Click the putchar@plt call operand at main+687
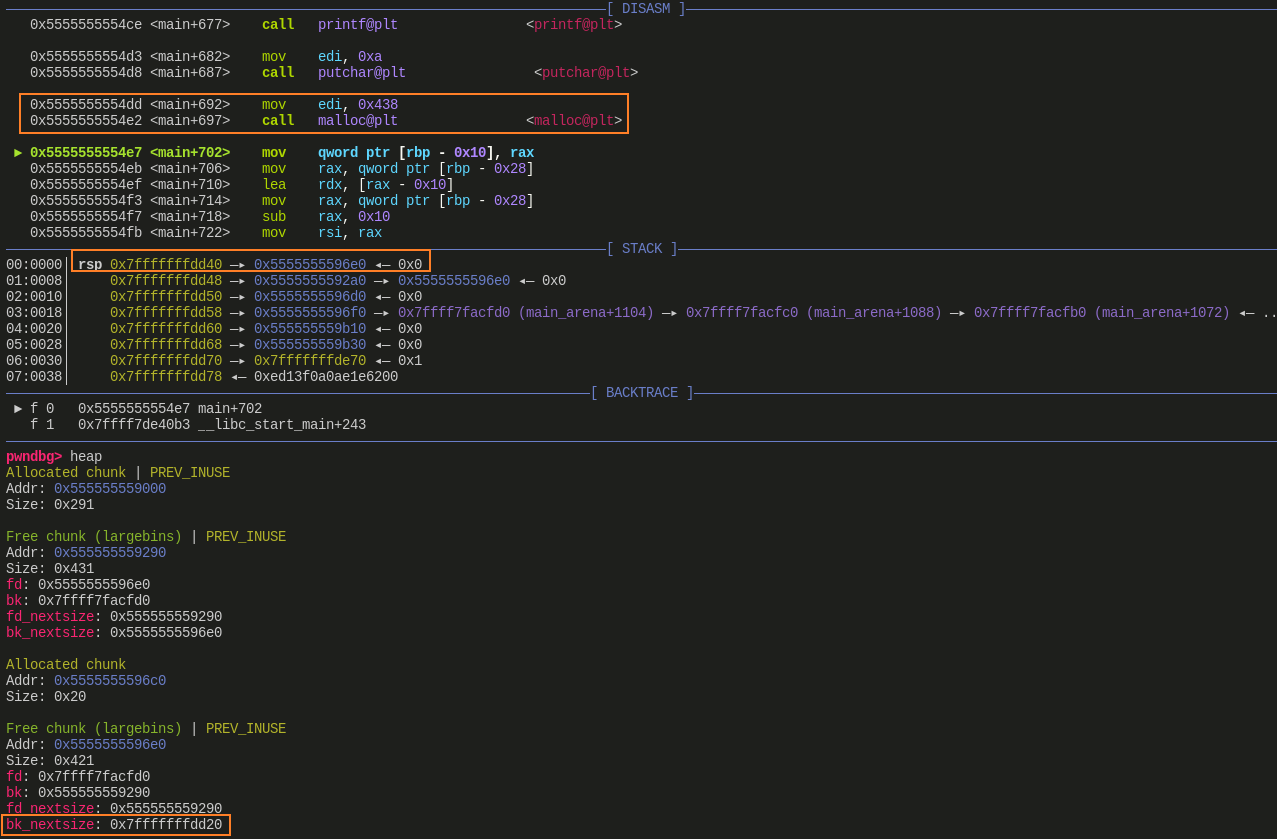The image size is (1277, 839). pos(362,73)
